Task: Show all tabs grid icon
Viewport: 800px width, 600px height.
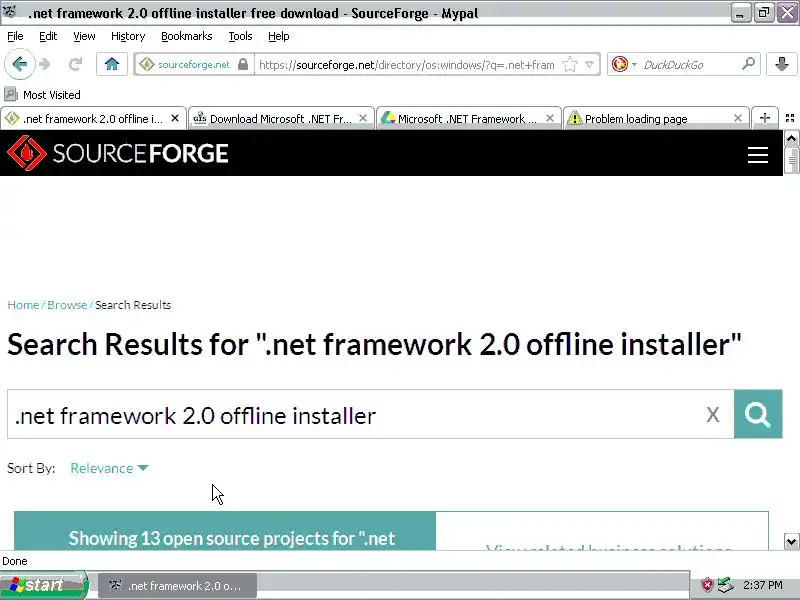Action: [790, 118]
